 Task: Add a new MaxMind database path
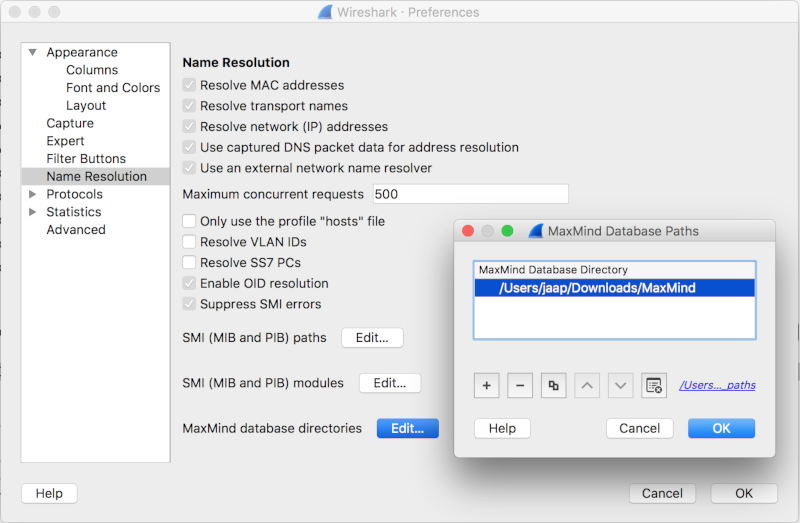(x=486, y=385)
